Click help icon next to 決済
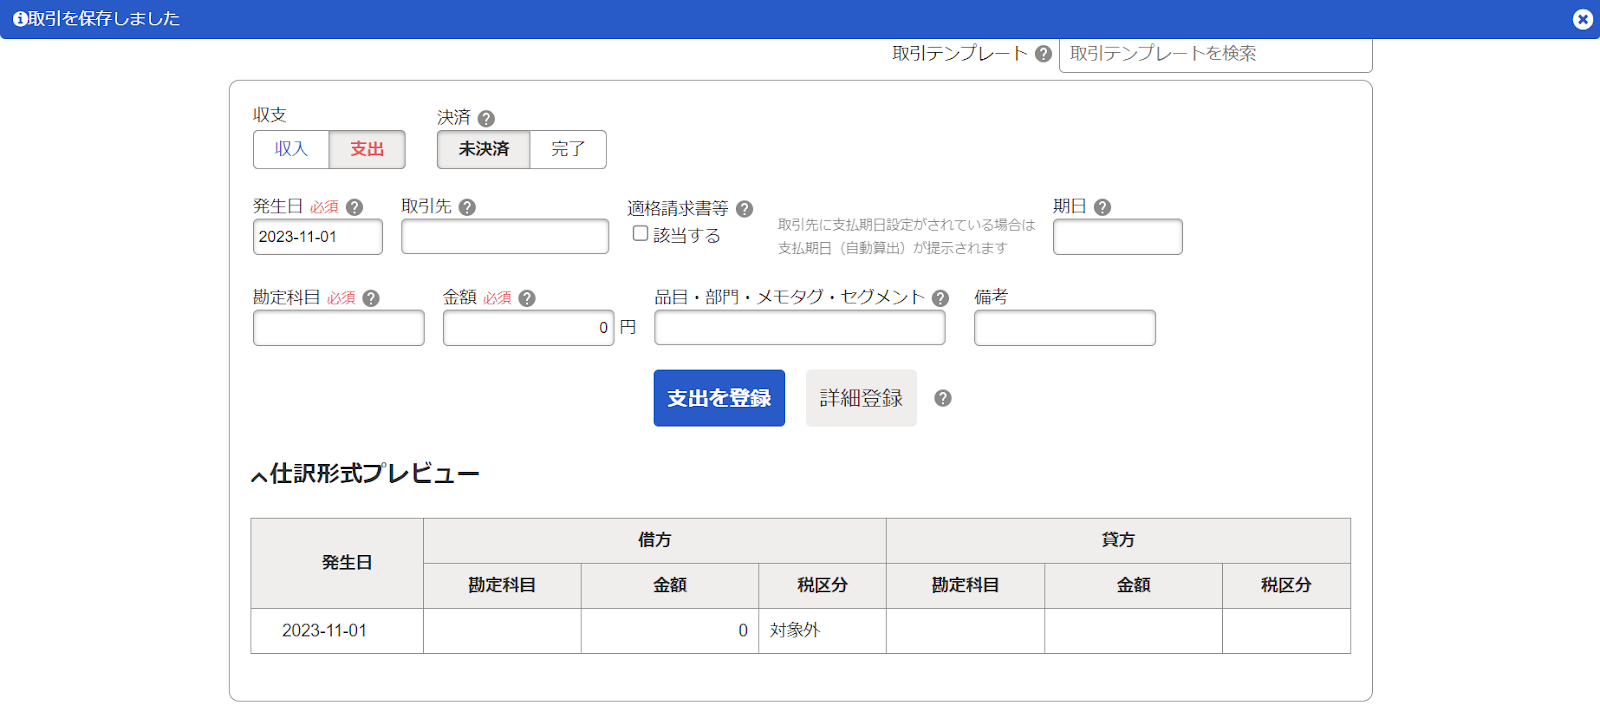 pyautogui.click(x=486, y=119)
